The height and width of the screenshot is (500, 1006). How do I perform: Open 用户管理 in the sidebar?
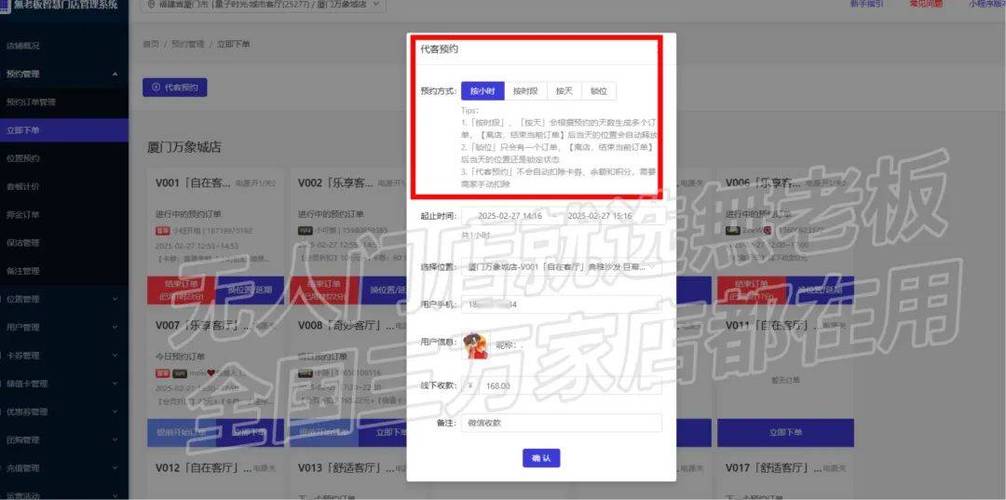coord(23,327)
